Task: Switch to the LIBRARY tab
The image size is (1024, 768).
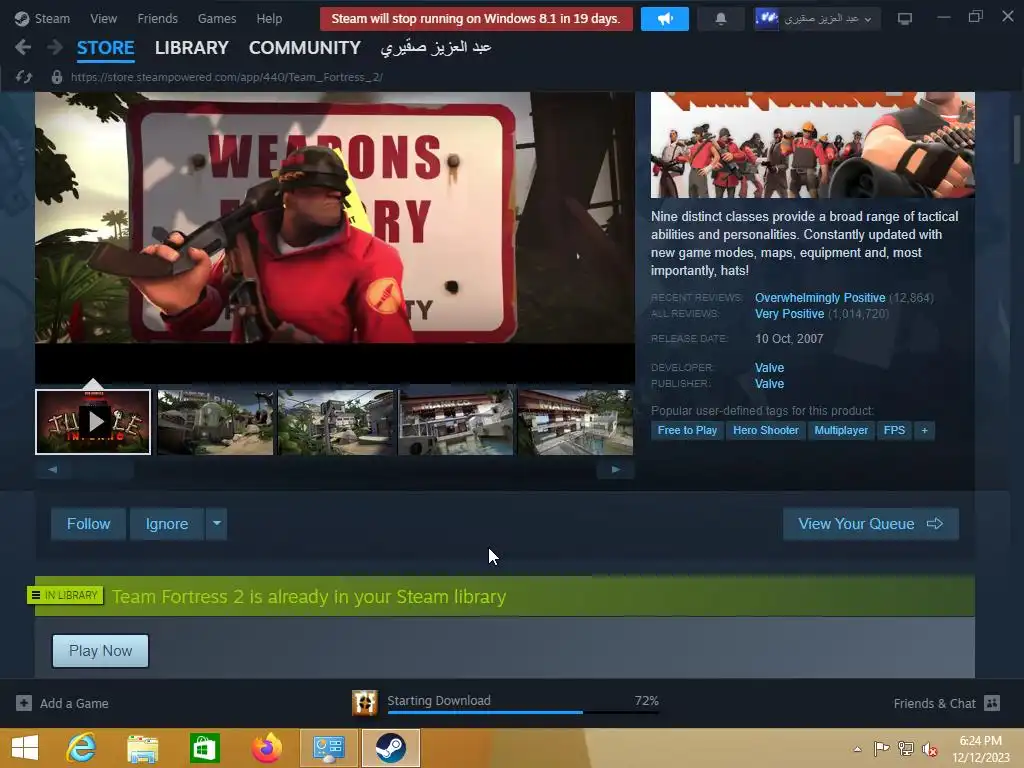Action: 191,48
